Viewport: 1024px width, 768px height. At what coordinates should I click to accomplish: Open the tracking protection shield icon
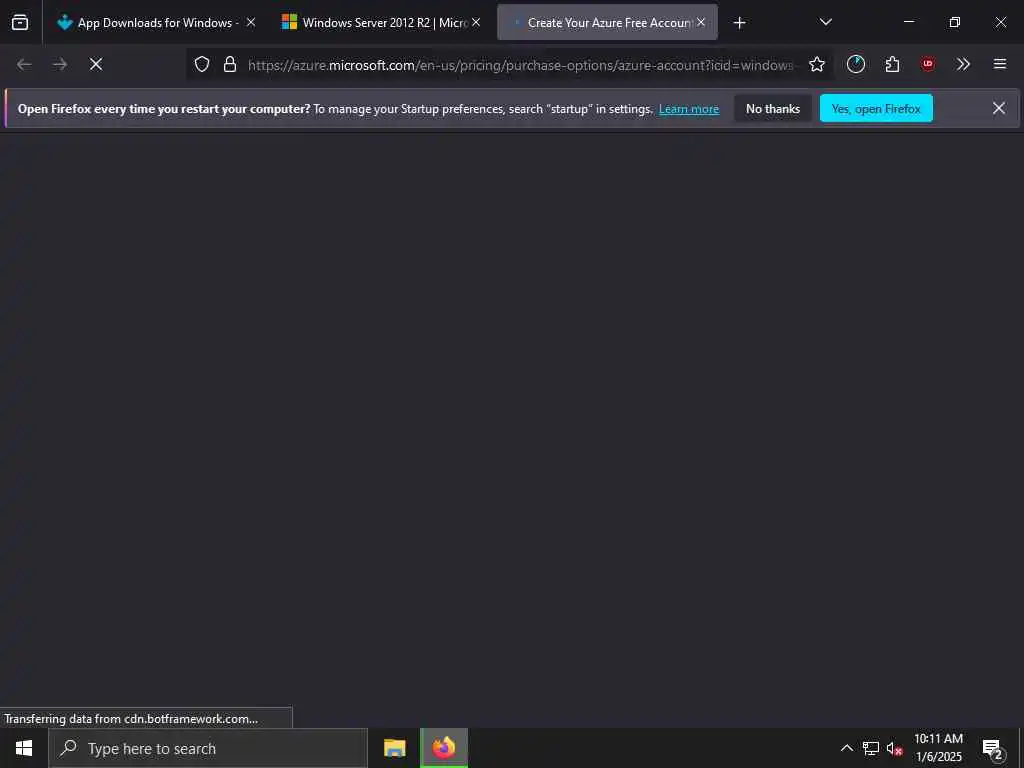[202, 64]
